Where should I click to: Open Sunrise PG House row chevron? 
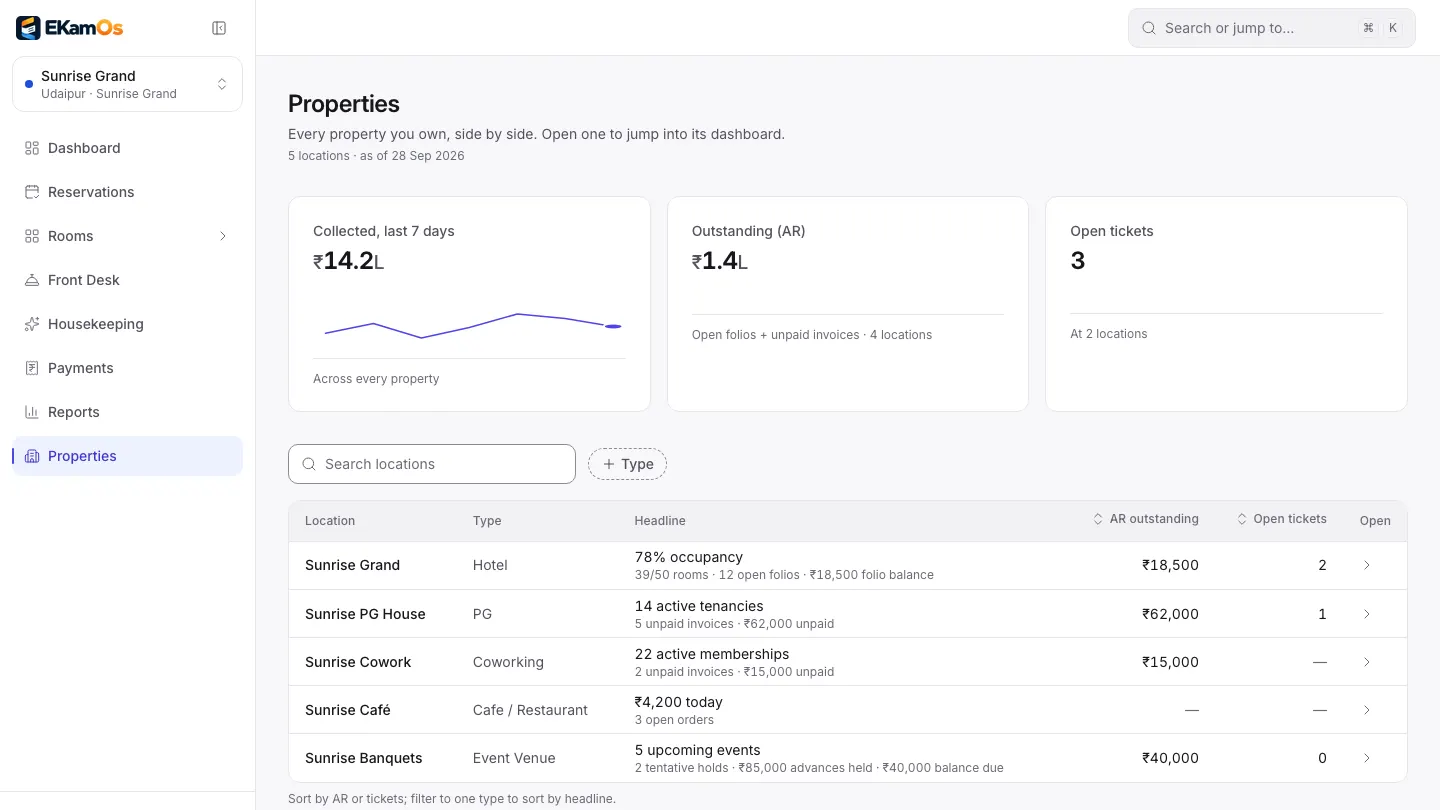coord(1367,614)
